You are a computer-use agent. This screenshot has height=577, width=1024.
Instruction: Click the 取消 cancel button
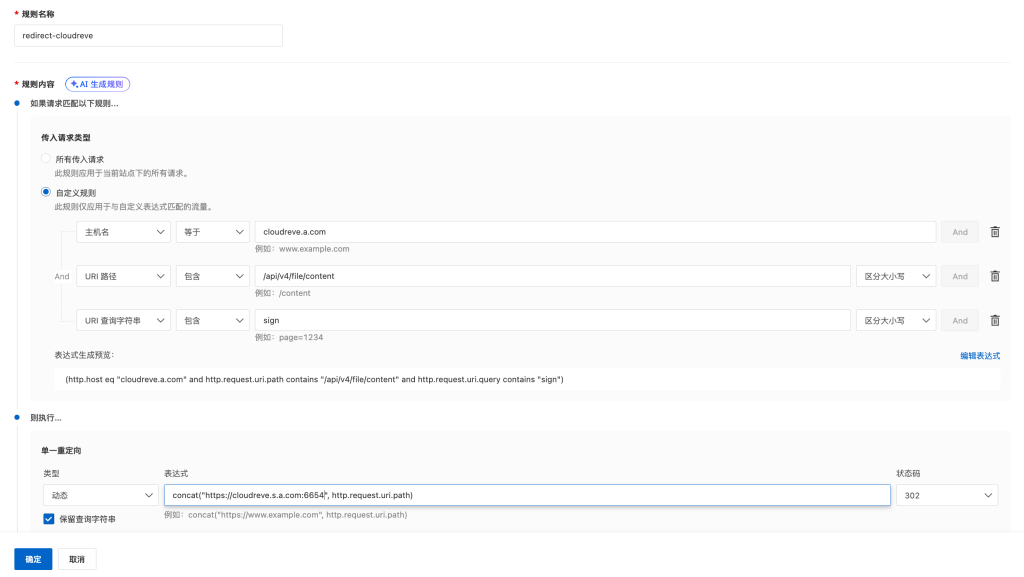pyautogui.click(x=77, y=559)
